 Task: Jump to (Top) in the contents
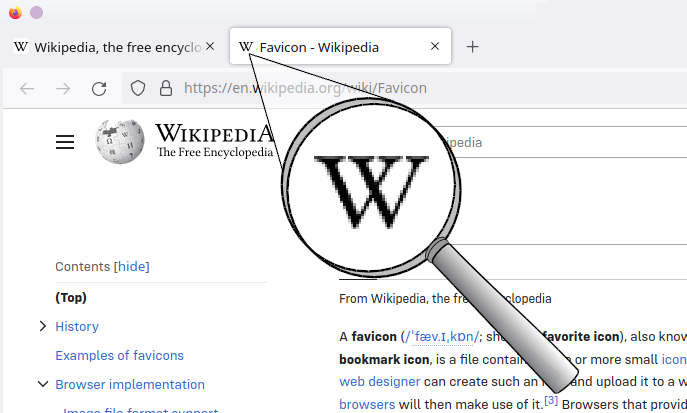click(x=71, y=297)
